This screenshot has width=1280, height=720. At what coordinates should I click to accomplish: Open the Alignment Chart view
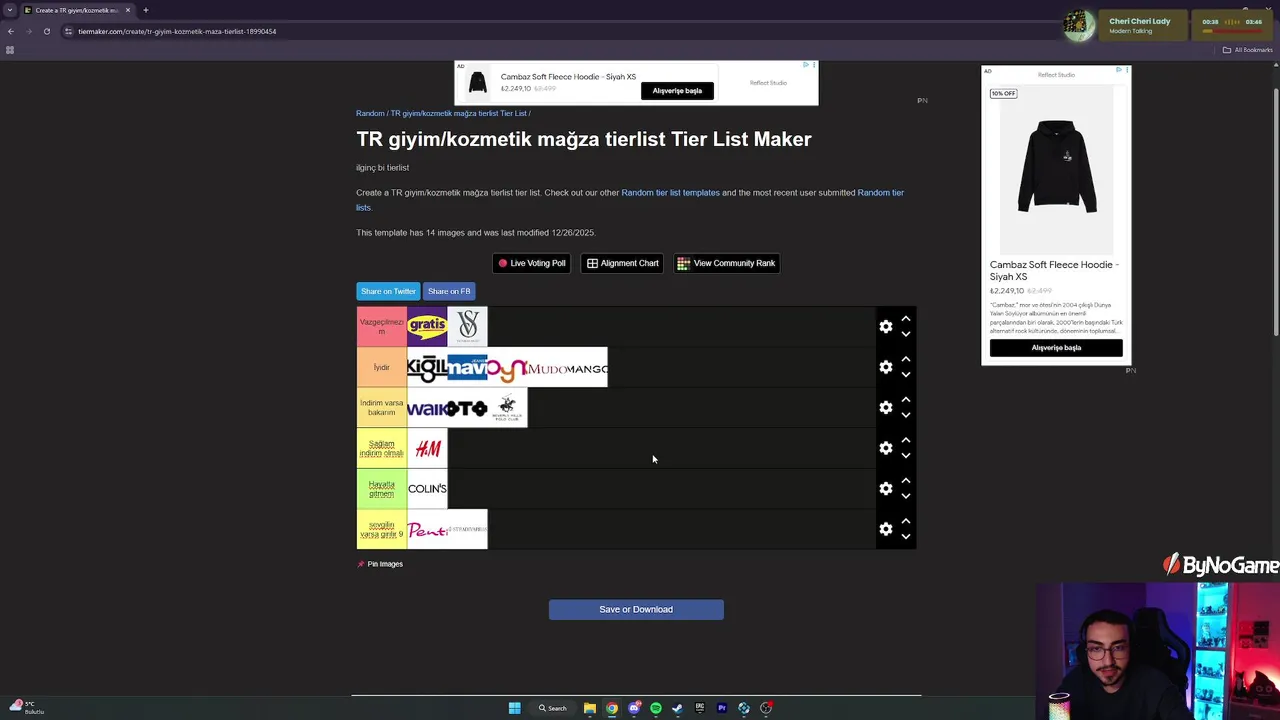pyautogui.click(x=622, y=263)
